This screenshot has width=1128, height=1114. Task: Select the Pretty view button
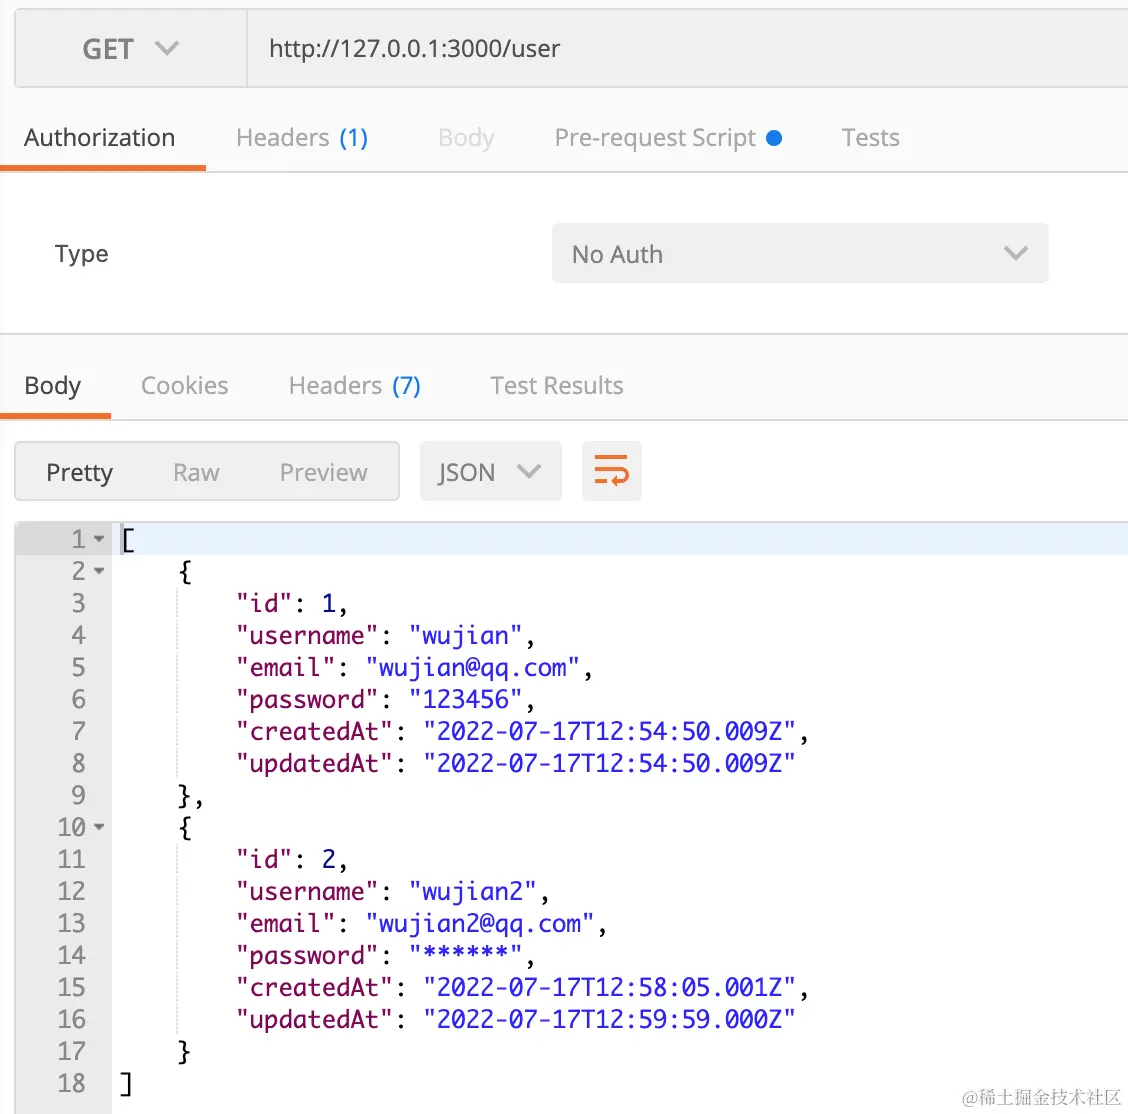click(x=80, y=472)
